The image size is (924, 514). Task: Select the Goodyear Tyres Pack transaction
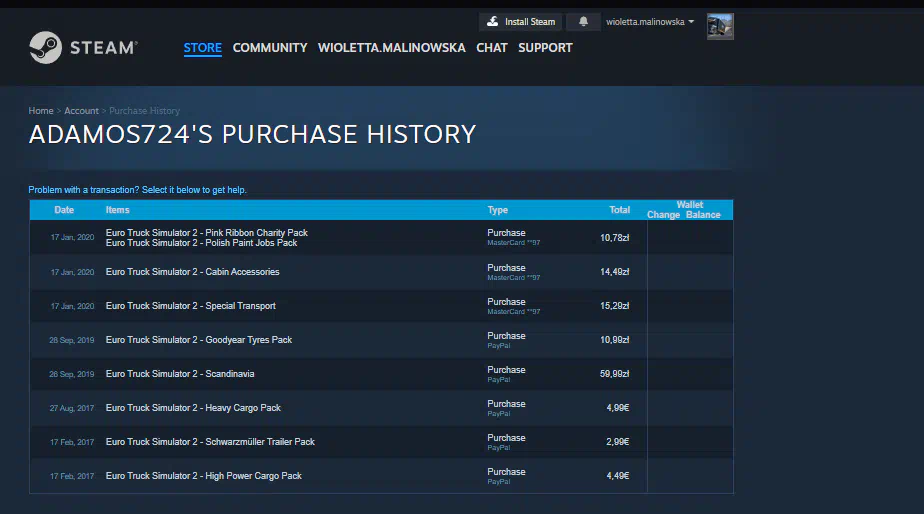coord(381,340)
